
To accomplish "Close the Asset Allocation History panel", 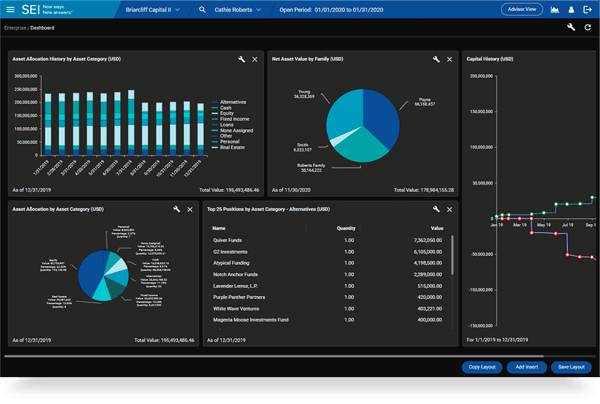I will click(x=255, y=59).
